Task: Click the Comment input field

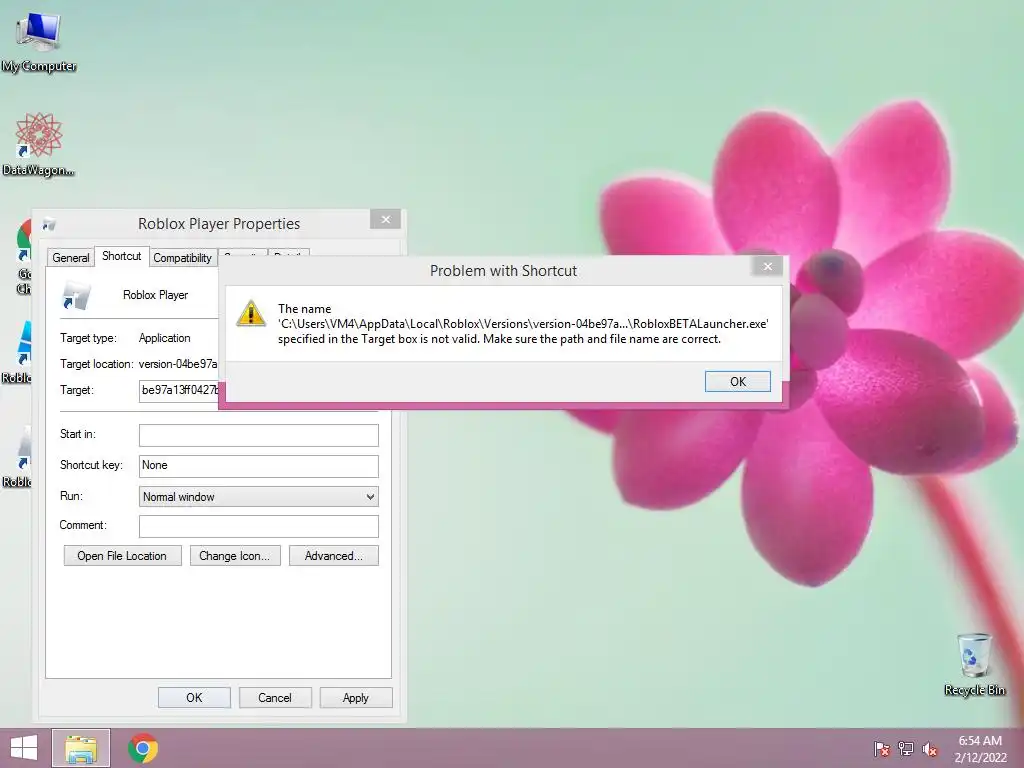Action: (x=259, y=526)
